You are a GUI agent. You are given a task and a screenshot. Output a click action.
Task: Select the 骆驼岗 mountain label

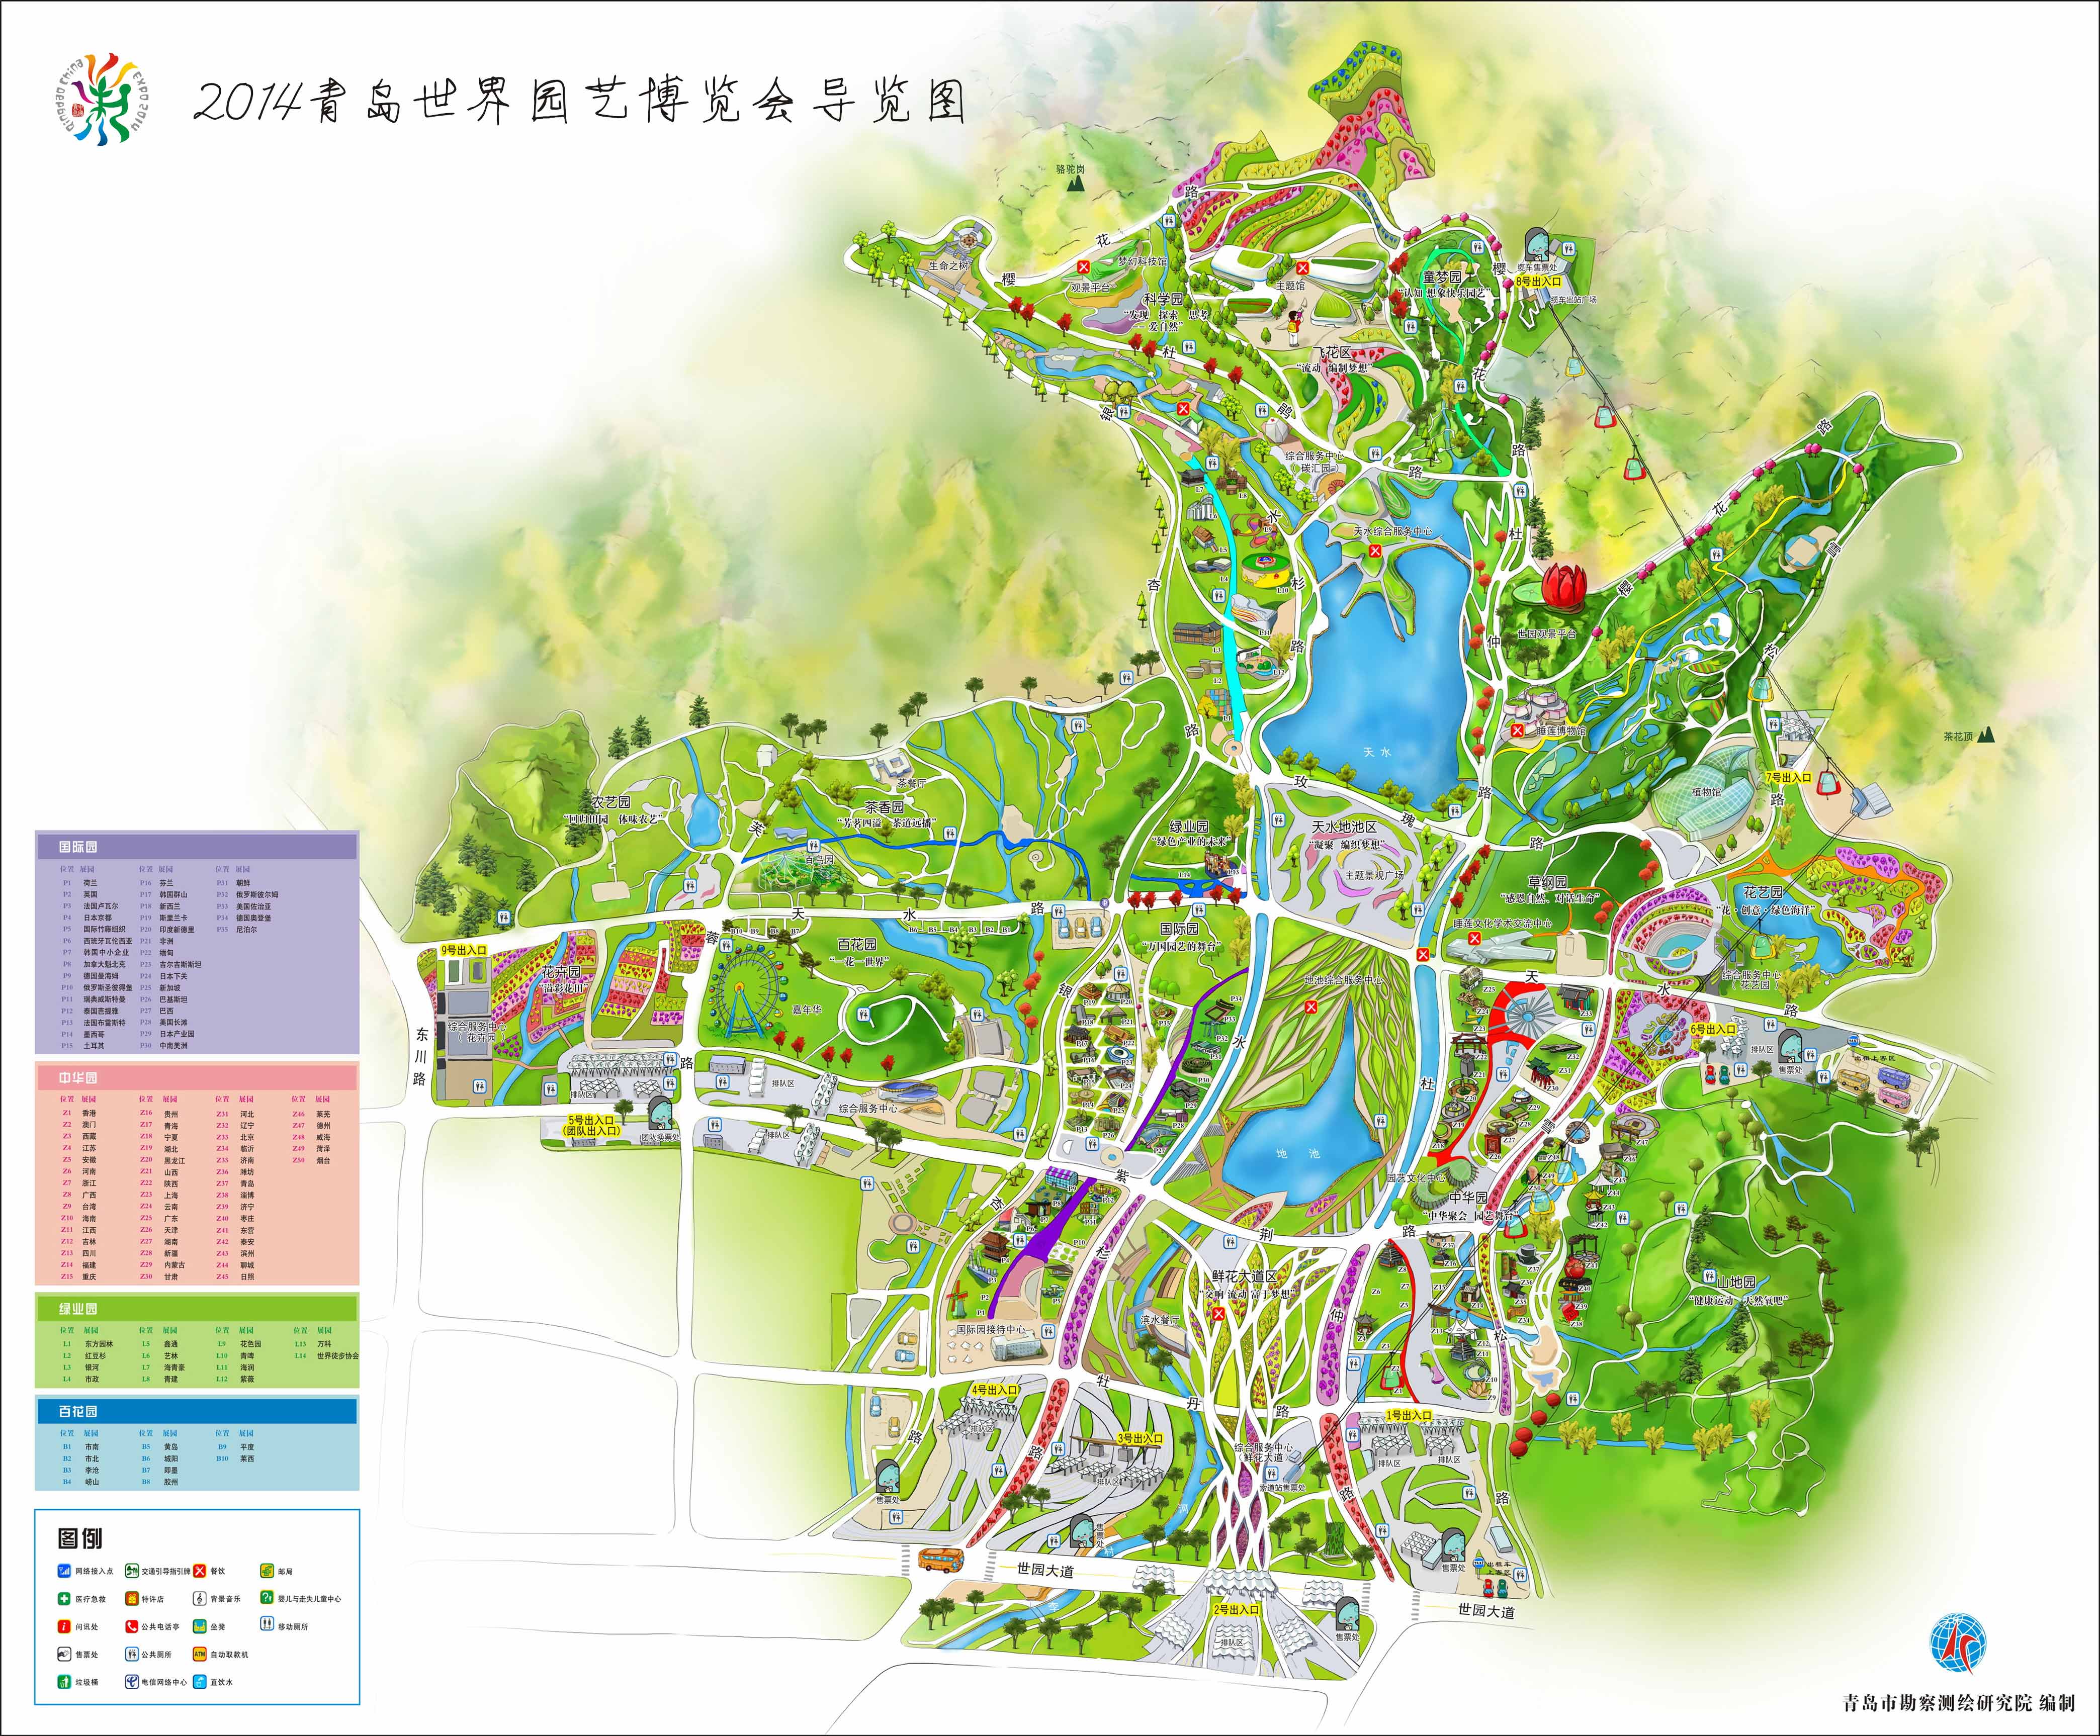coord(1069,170)
